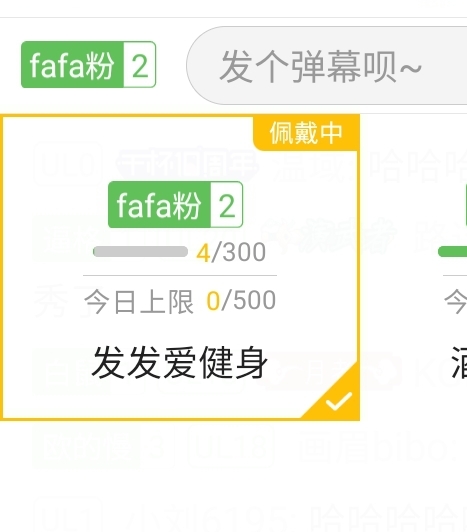Tap right card's partially visible name
The width and height of the screenshot is (467, 532).
click(459, 363)
